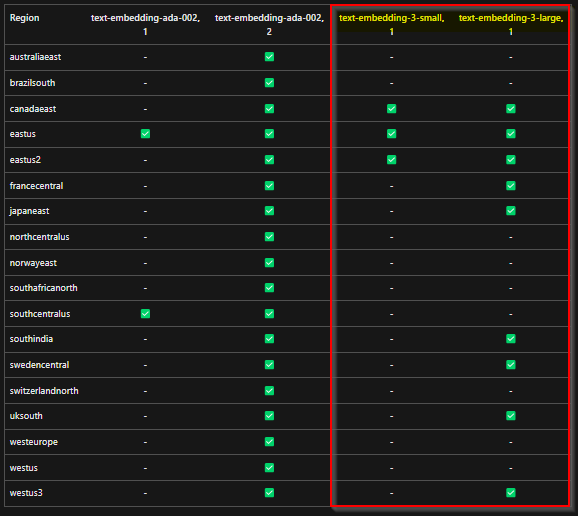Click the eastus2 text-embedding-3-small checkmark
The height and width of the screenshot is (516, 578).
(x=391, y=160)
